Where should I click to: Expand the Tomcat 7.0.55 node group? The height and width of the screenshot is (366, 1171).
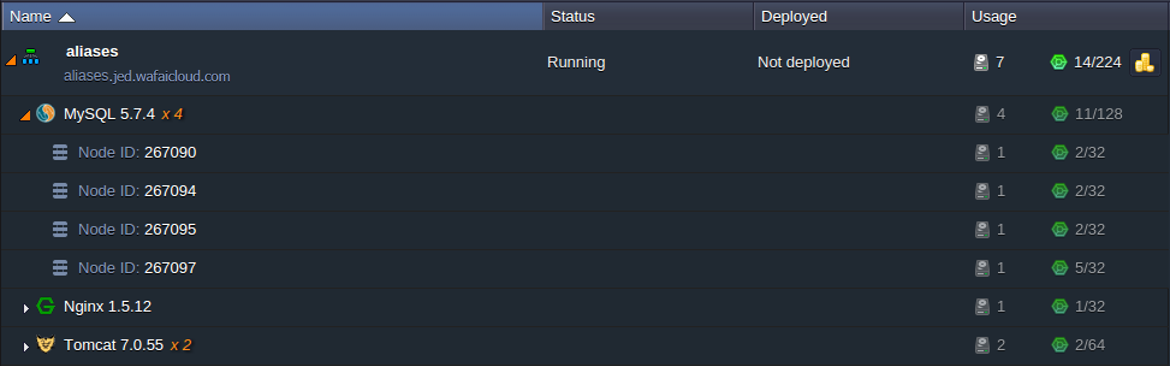(x=26, y=347)
